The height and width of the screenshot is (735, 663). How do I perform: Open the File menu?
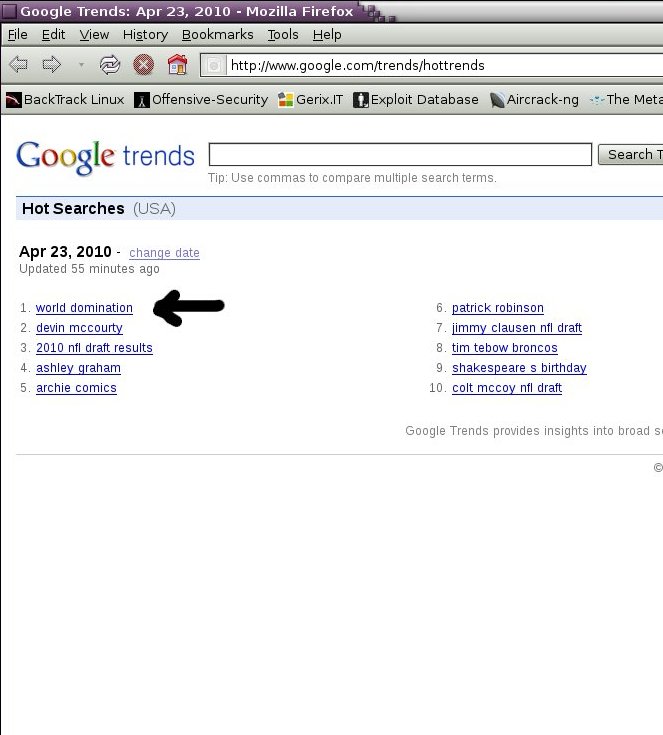[17, 35]
